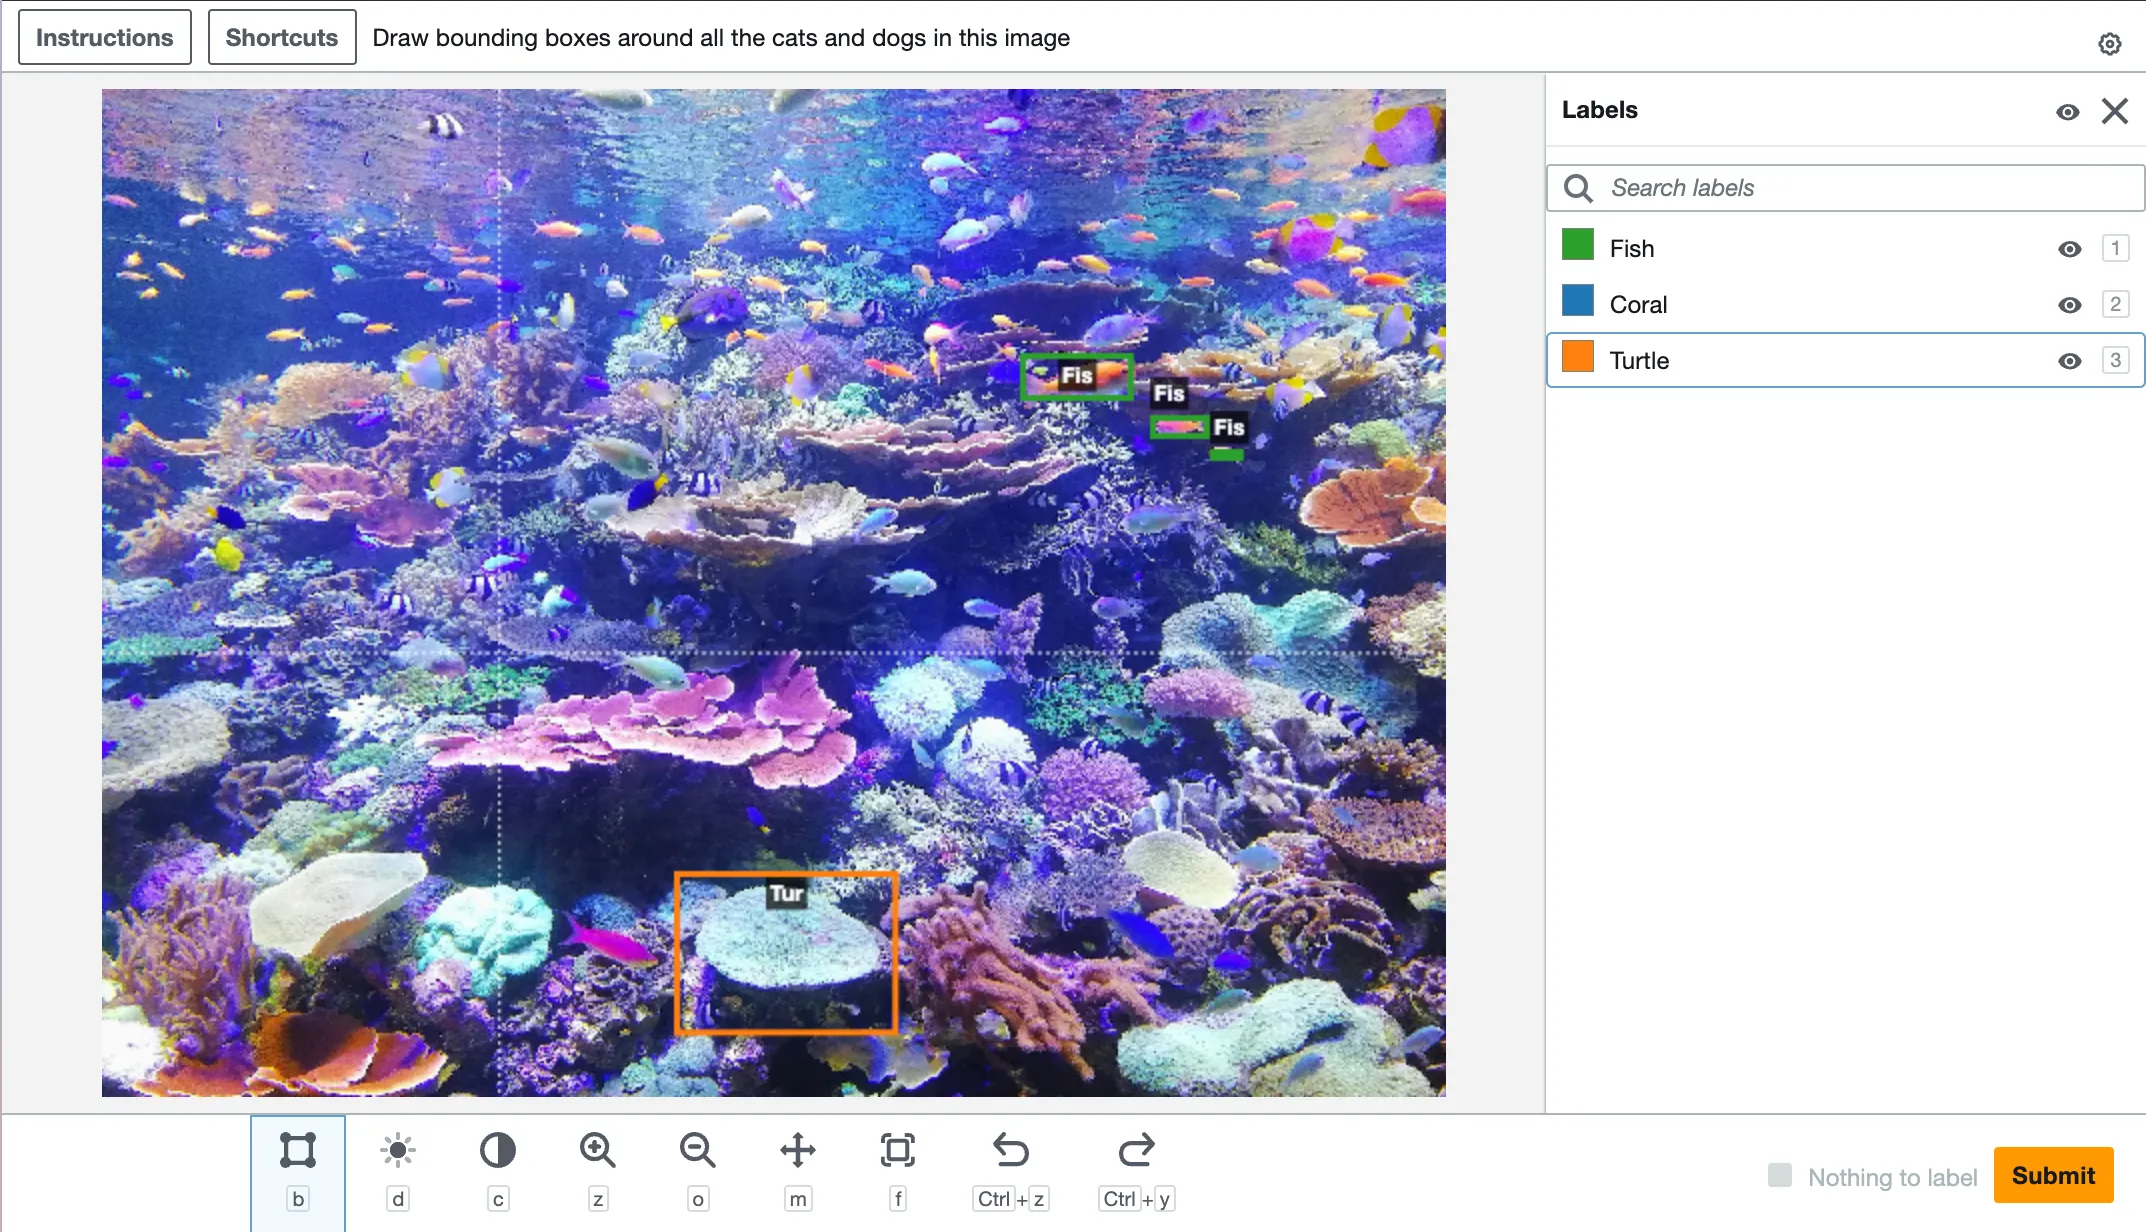Submit the labeling task
Screen dimensions: 2146x1232
coord(2053,1176)
